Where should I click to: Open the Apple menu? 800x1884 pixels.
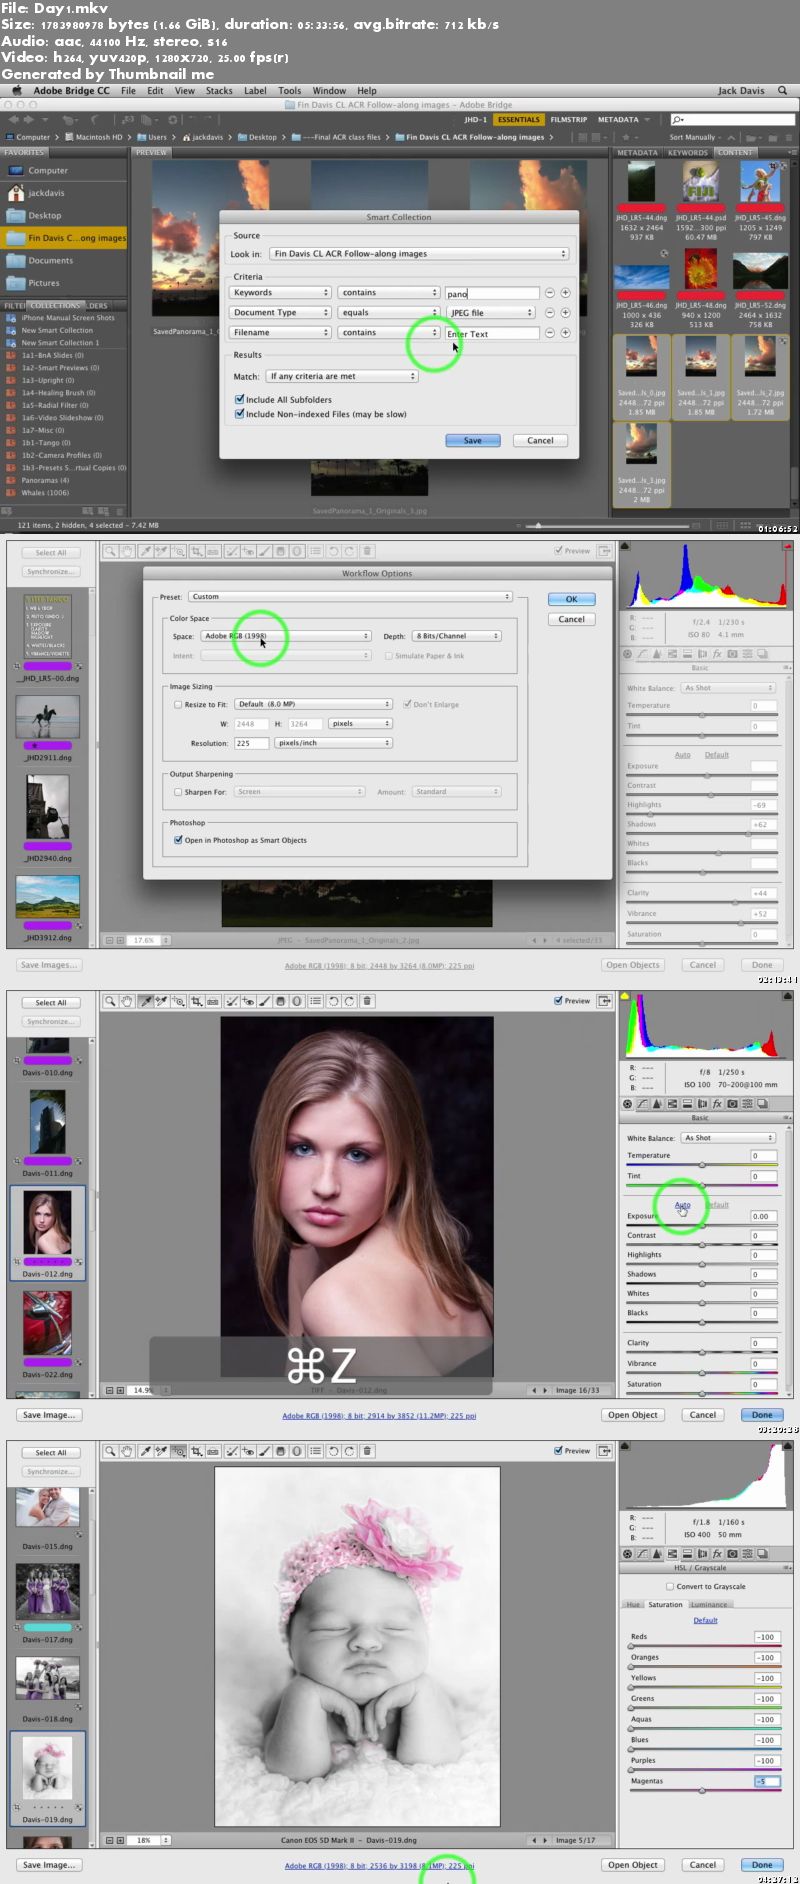[16, 90]
